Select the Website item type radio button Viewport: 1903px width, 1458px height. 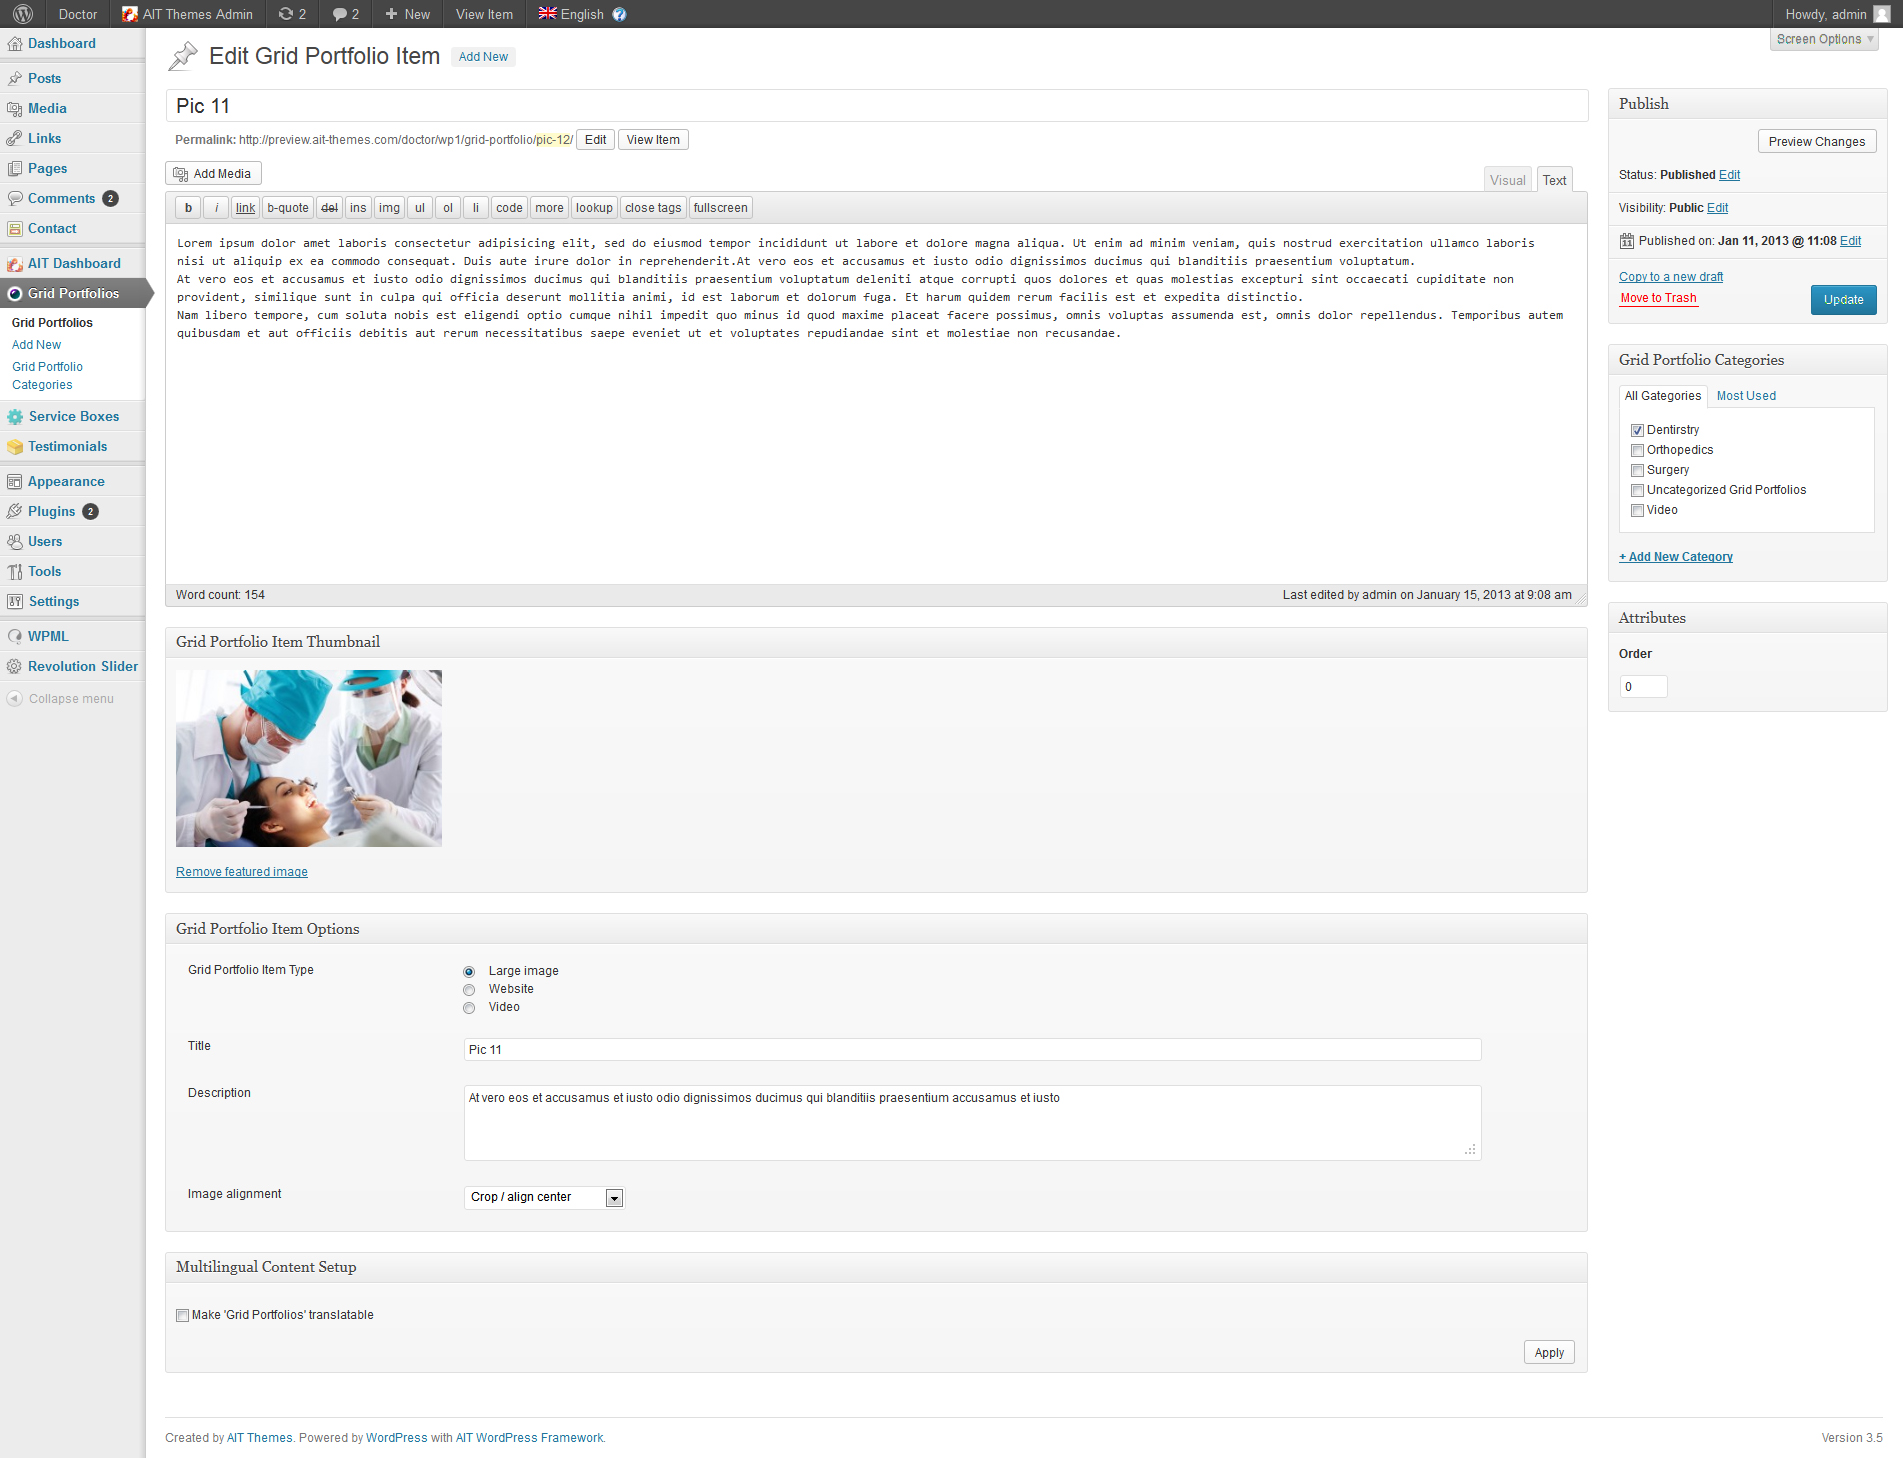[469, 990]
